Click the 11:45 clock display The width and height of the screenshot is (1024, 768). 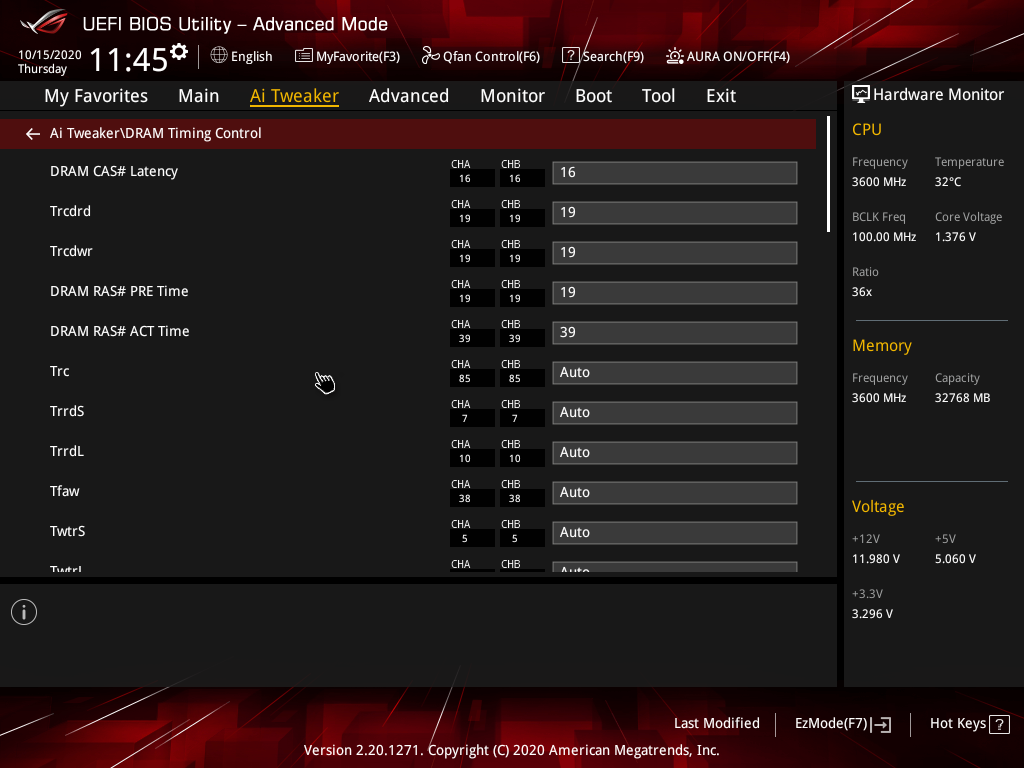point(129,59)
